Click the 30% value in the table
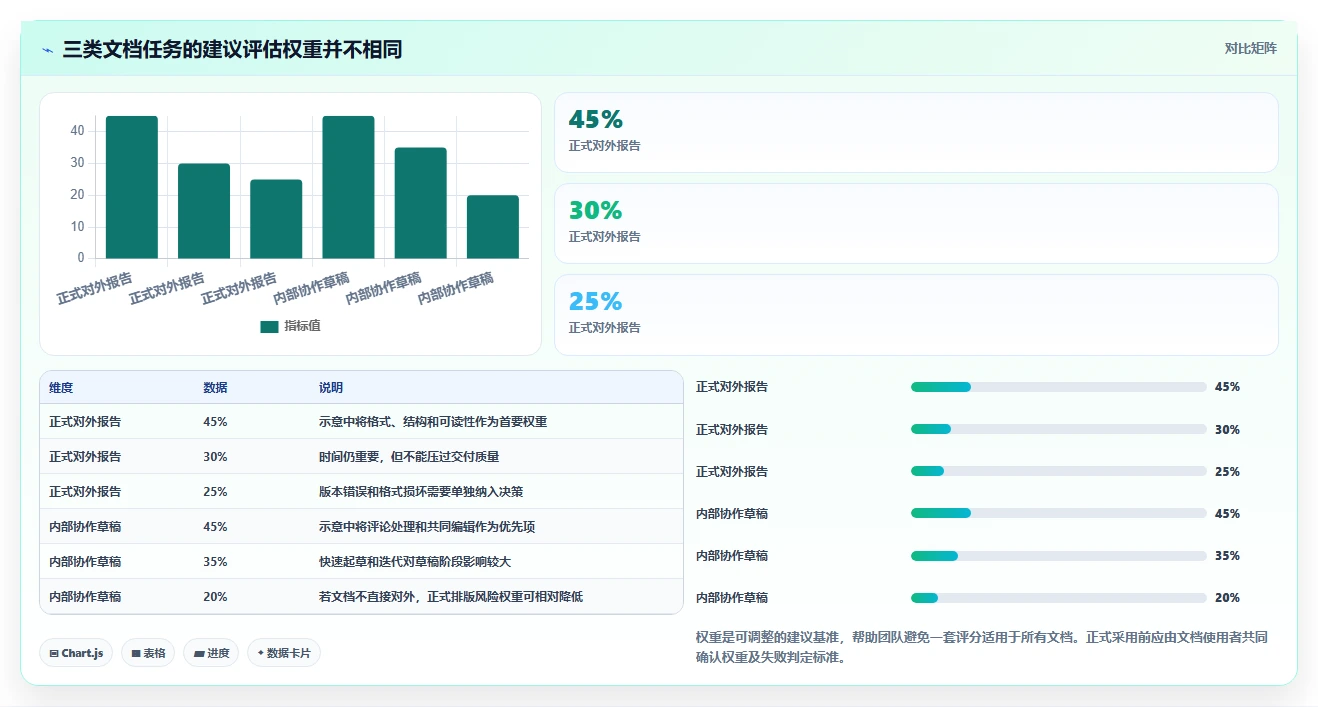 coord(215,457)
